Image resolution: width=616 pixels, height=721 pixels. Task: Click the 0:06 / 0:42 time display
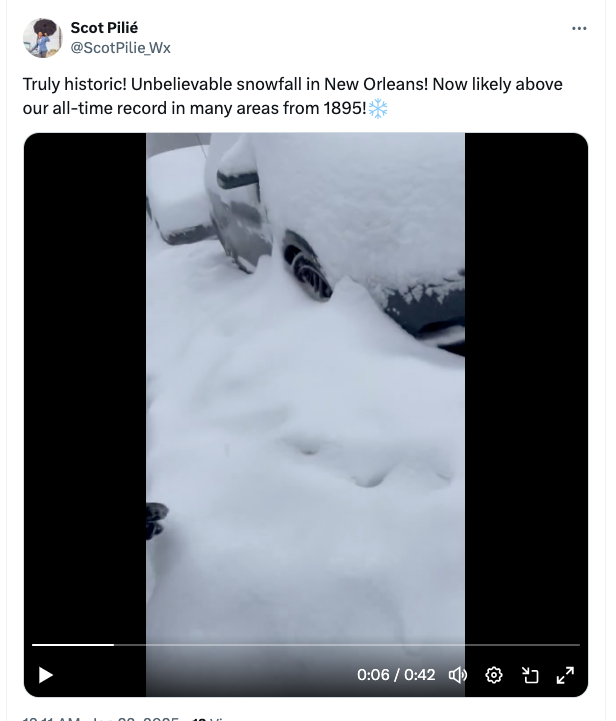point(396,675)
